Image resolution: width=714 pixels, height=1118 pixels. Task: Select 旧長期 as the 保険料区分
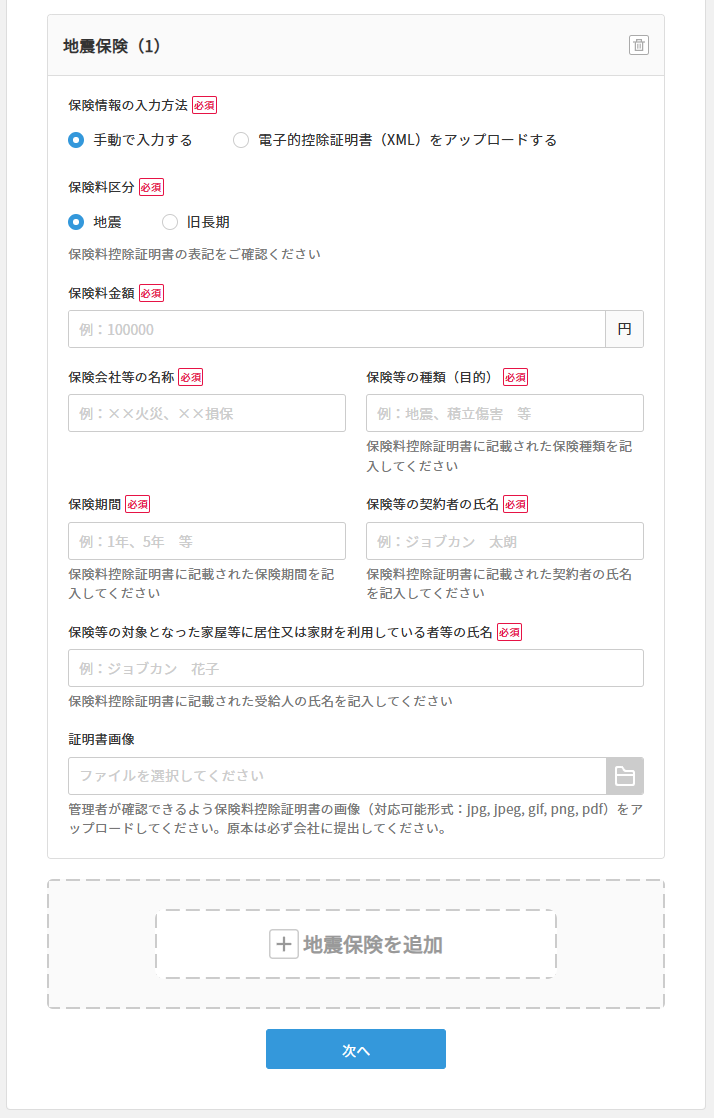170,222
